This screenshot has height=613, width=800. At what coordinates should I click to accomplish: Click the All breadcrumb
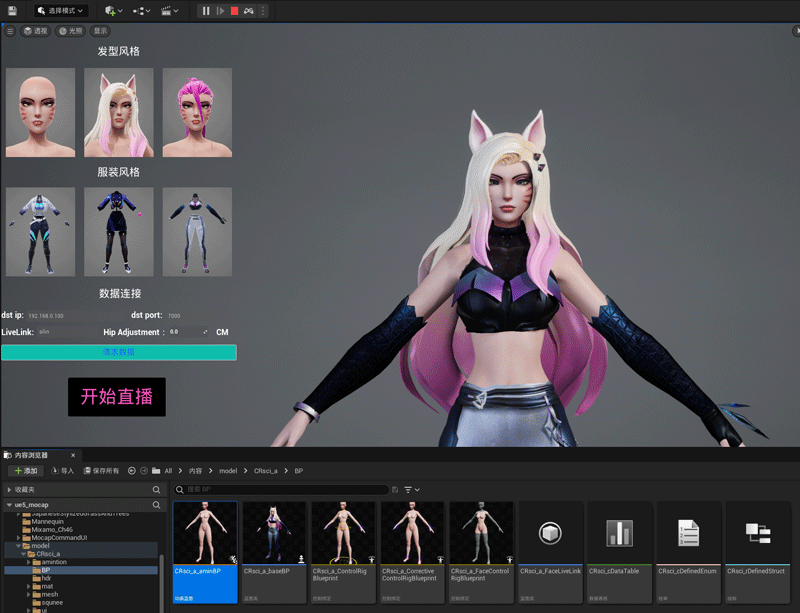tap(168, 471)
